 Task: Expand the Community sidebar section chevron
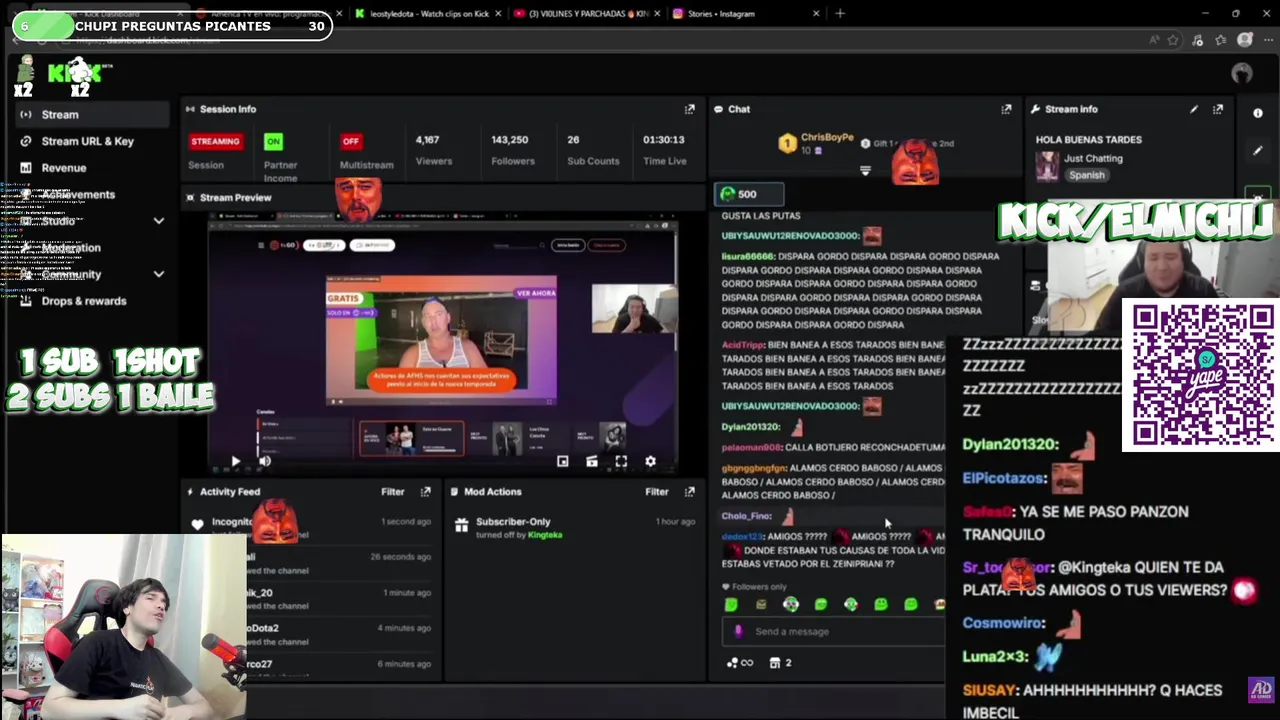[158, 274]
